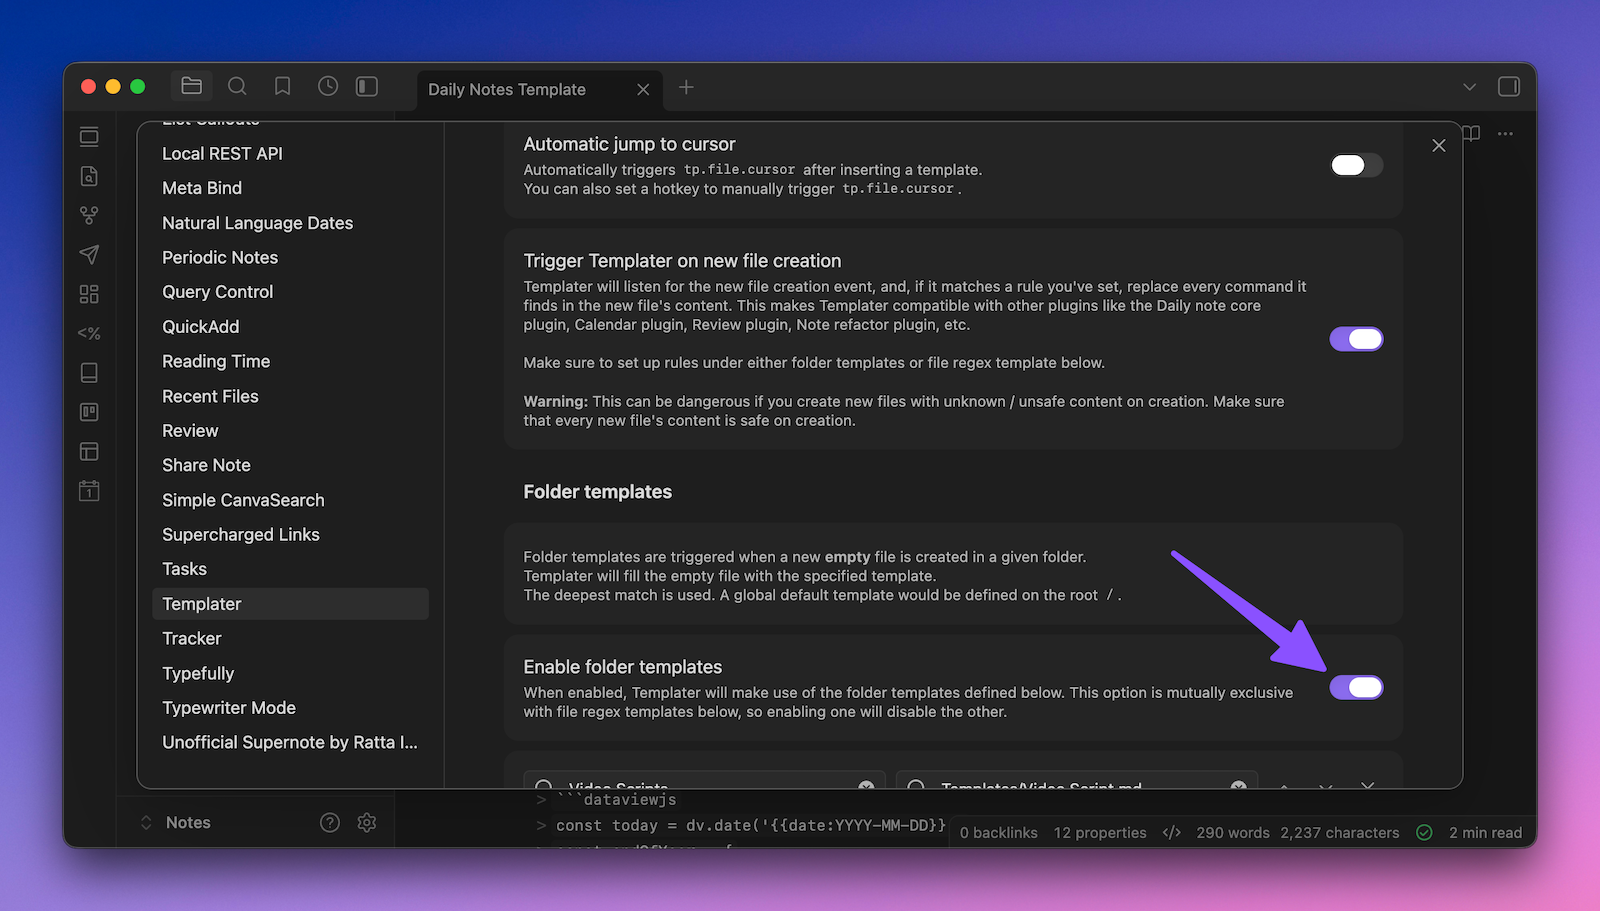The image size is (1600, 911).
Task: Open help via the question mark icon
Action: click(330, 822)
